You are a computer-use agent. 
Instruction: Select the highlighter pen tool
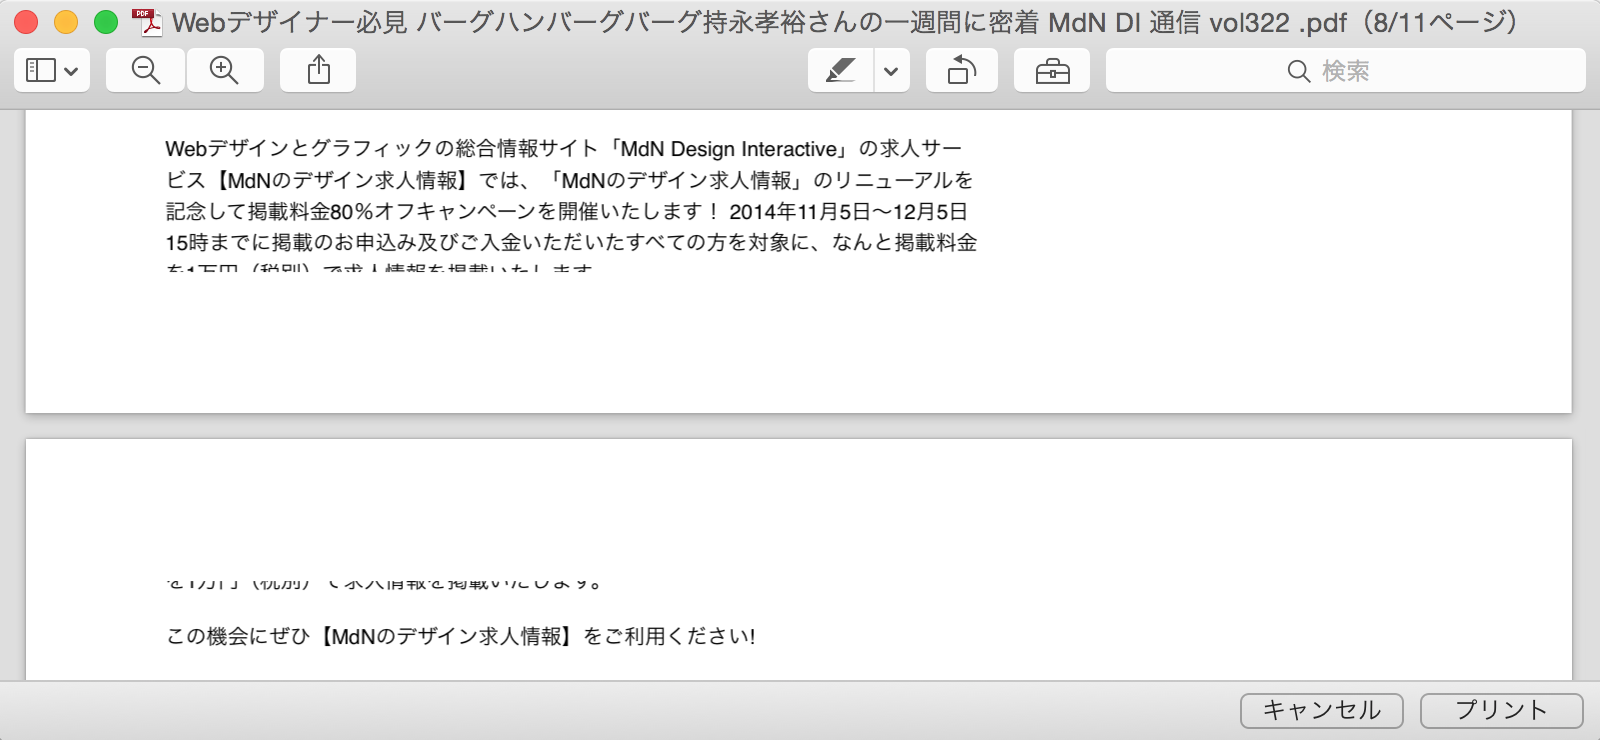[x=840, y=71]
